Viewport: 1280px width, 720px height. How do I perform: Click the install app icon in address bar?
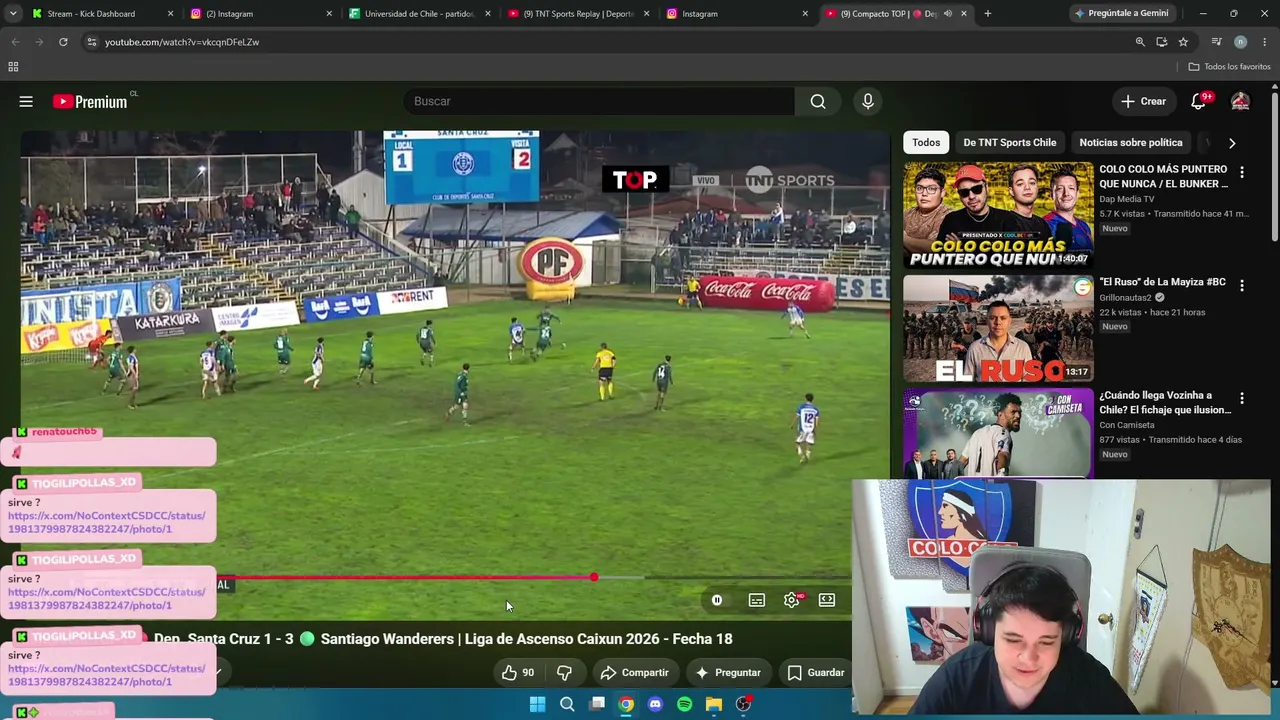1162,42
